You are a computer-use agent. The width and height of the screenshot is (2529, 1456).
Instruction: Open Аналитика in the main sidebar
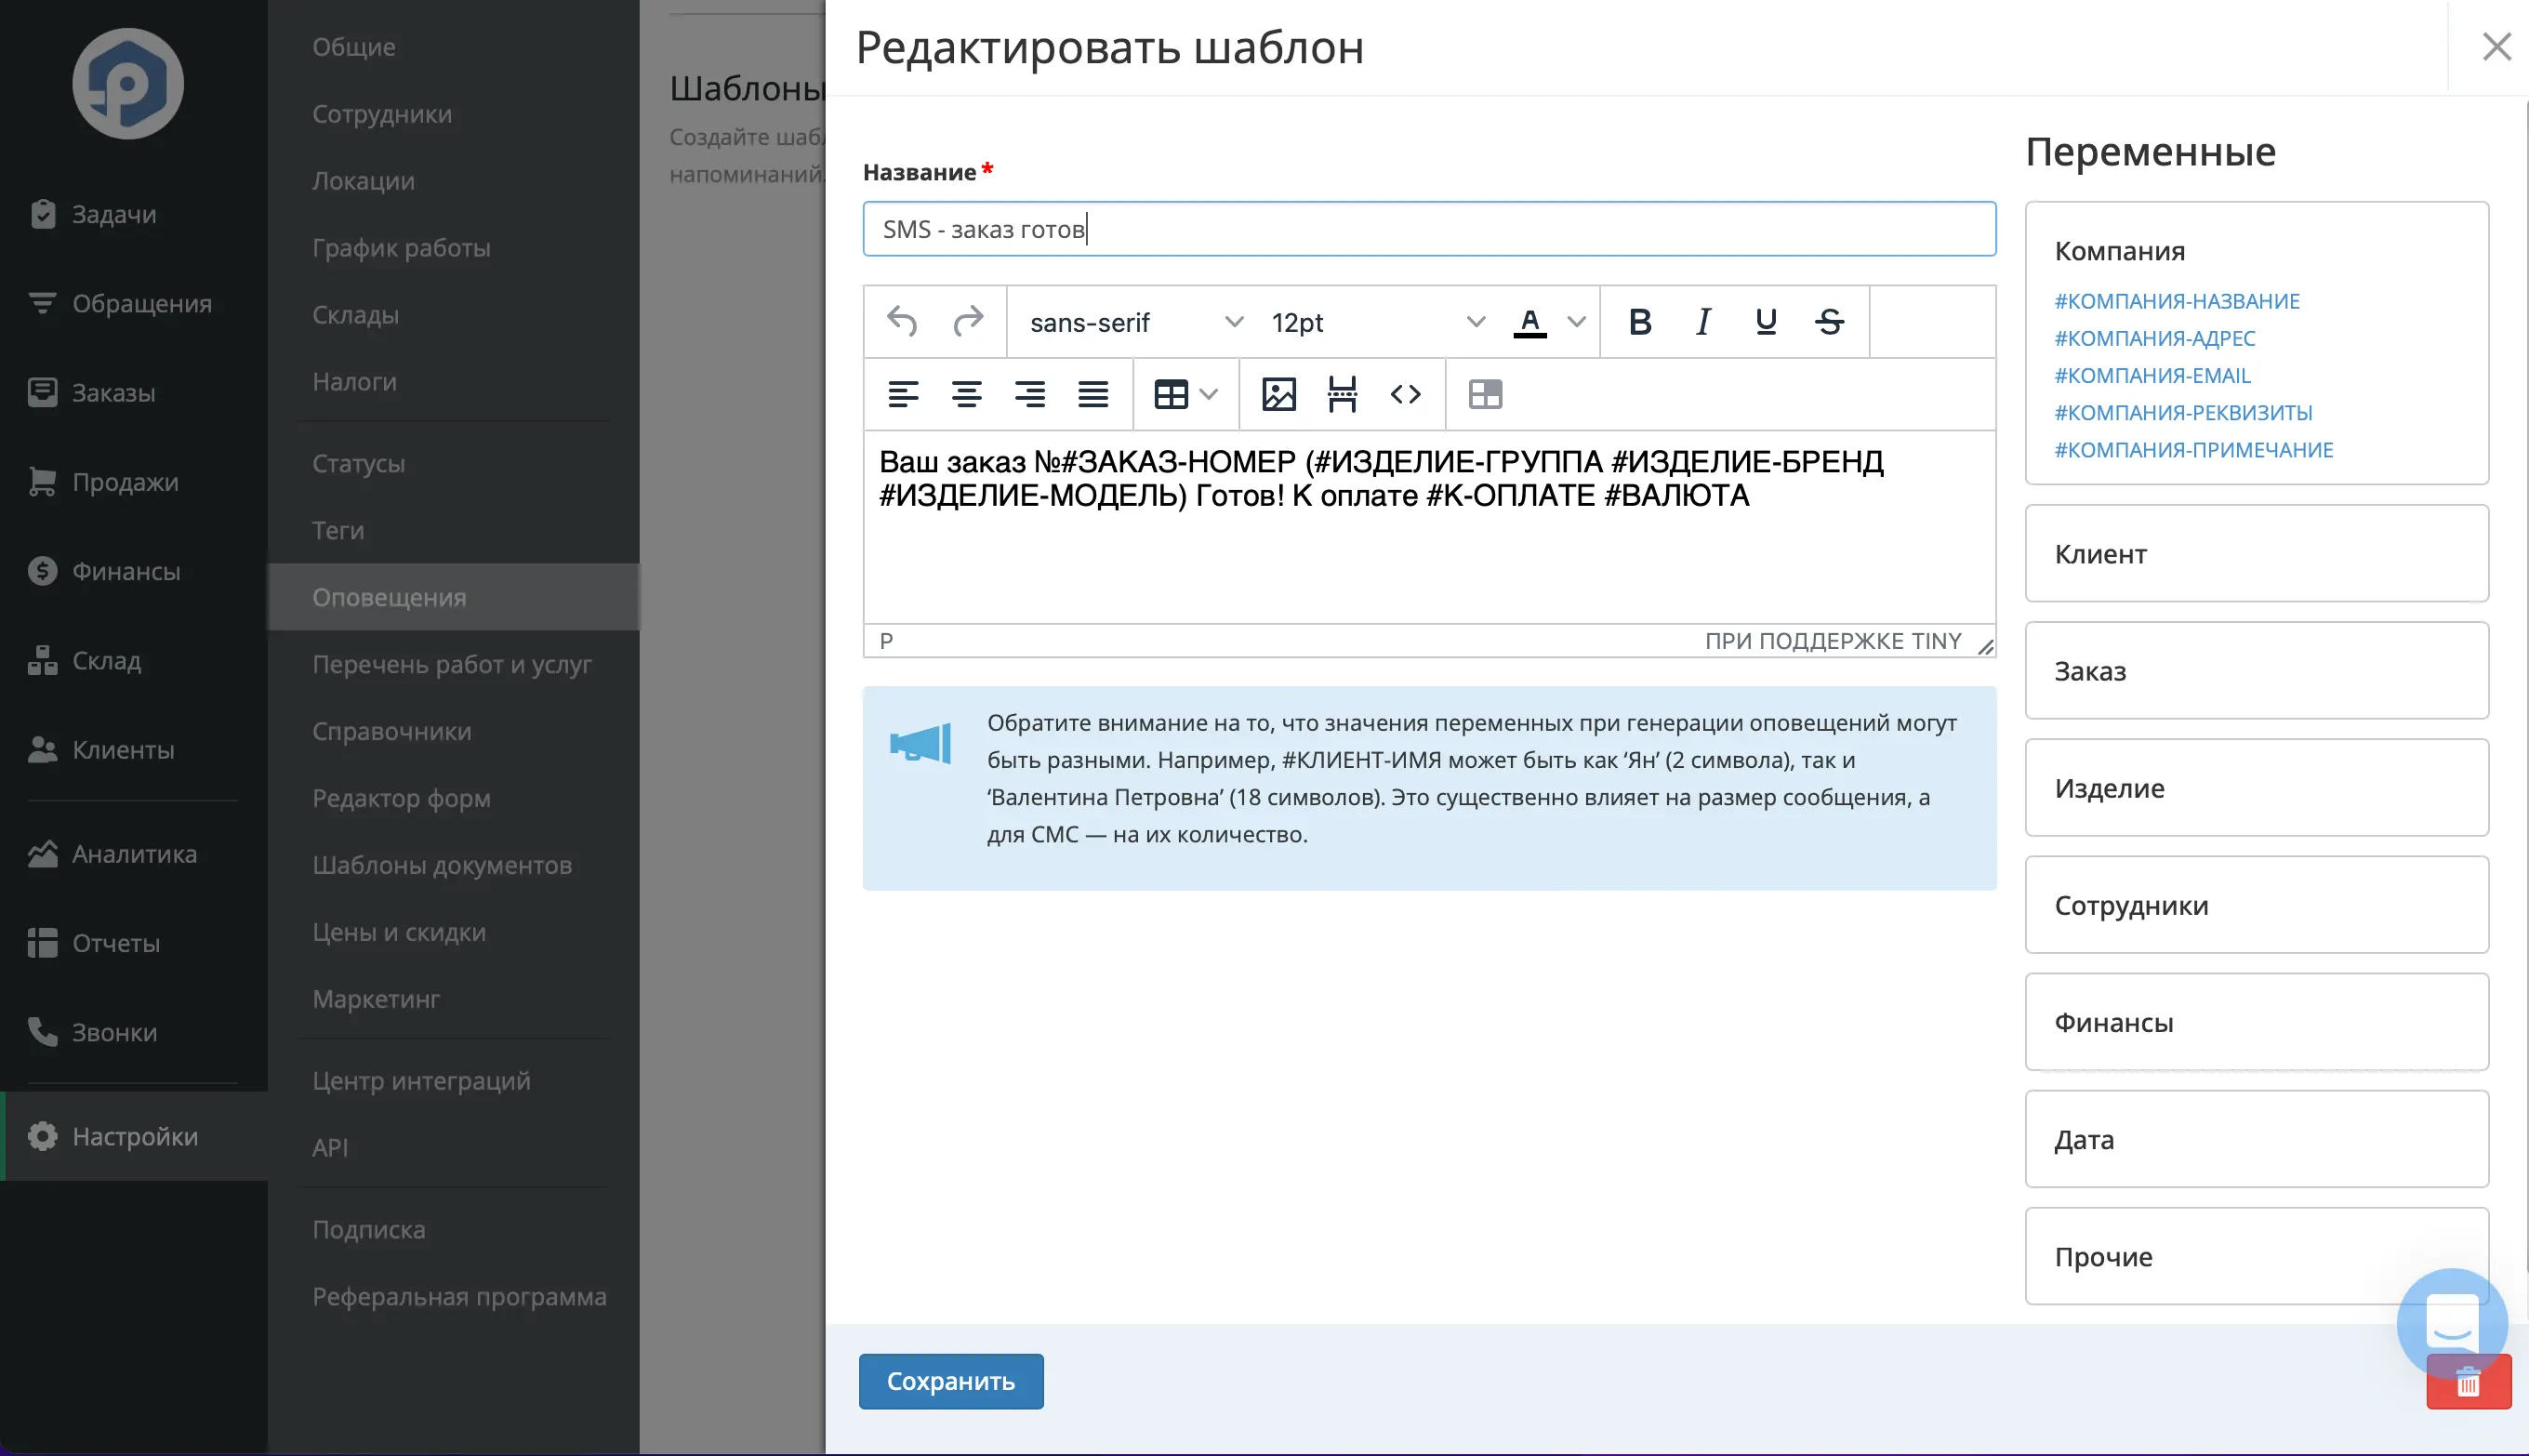(x=134, y=854)
